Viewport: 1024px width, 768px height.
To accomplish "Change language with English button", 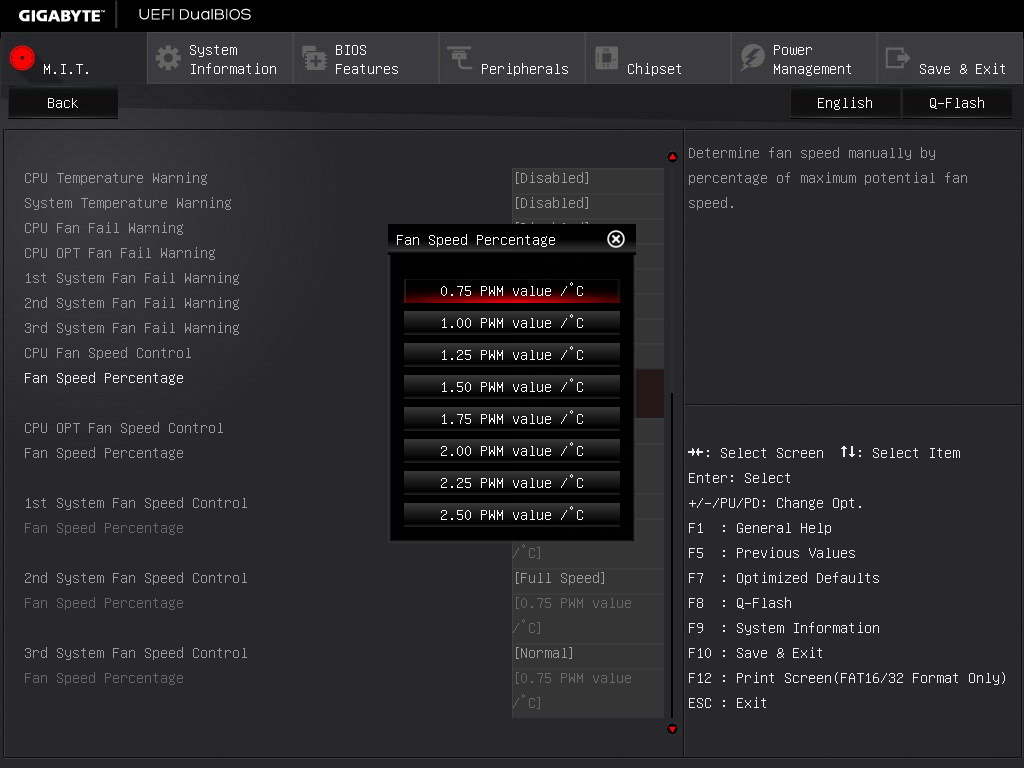I will [x=844, y=103].
